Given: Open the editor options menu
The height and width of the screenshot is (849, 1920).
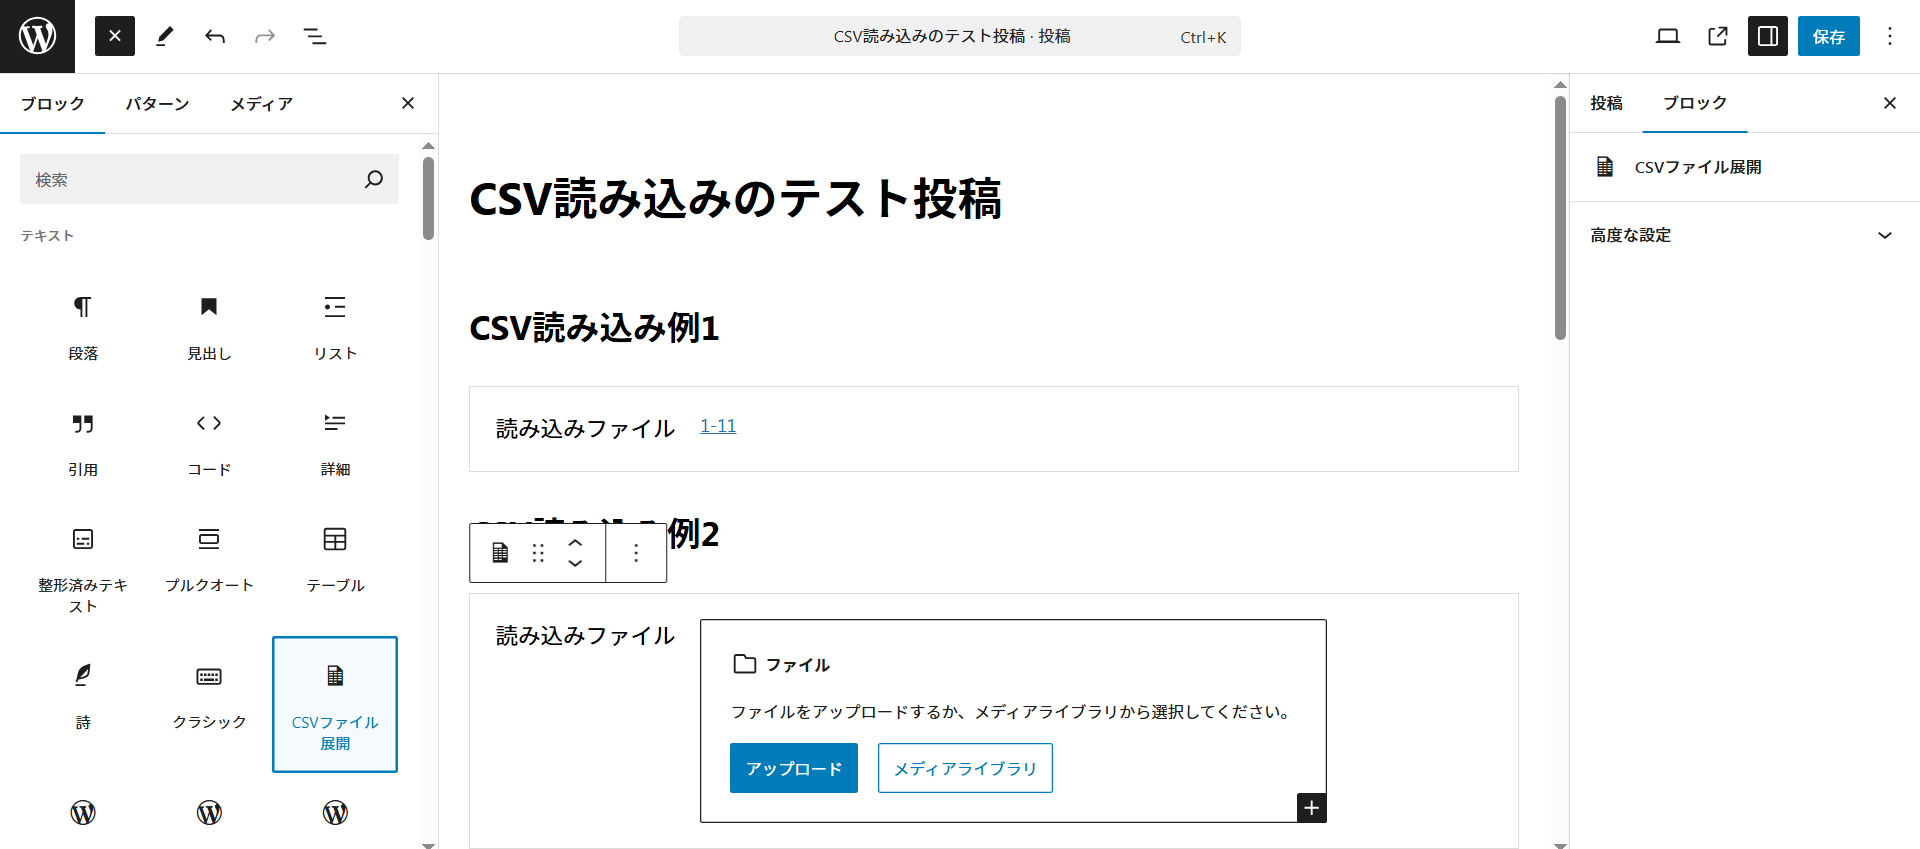Looking at the screenshot, I should (x=1889, y=36).
